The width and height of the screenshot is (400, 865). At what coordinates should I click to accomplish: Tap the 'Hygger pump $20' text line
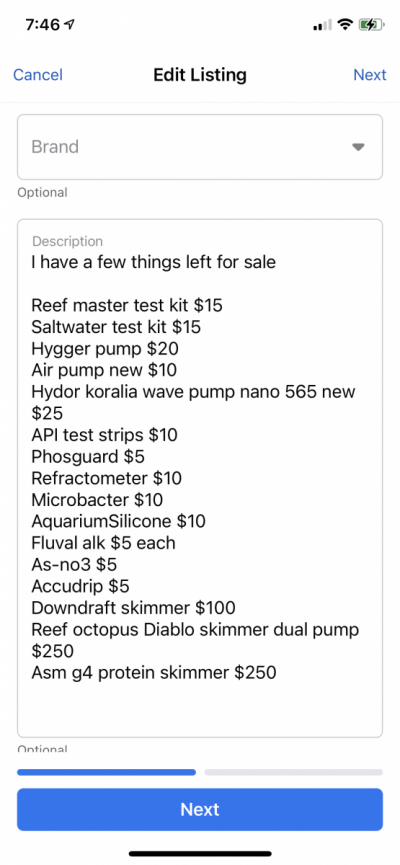point(105,349)
